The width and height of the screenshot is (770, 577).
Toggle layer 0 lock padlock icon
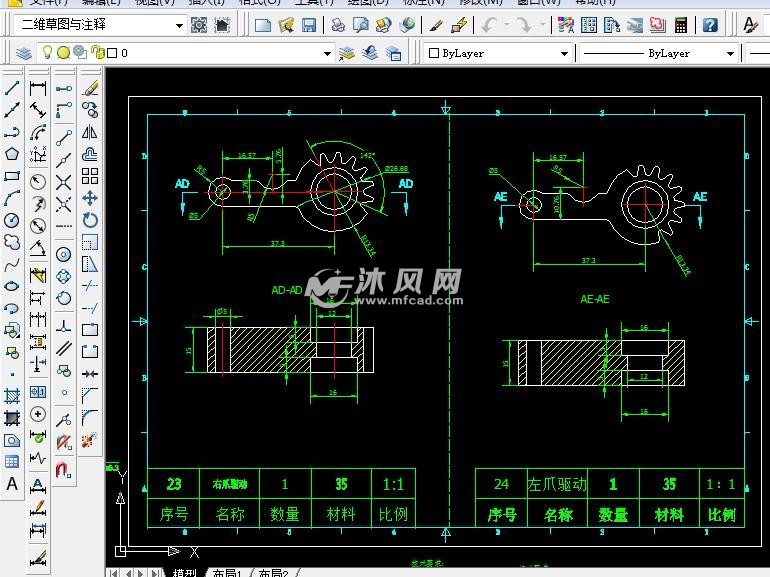98,52
